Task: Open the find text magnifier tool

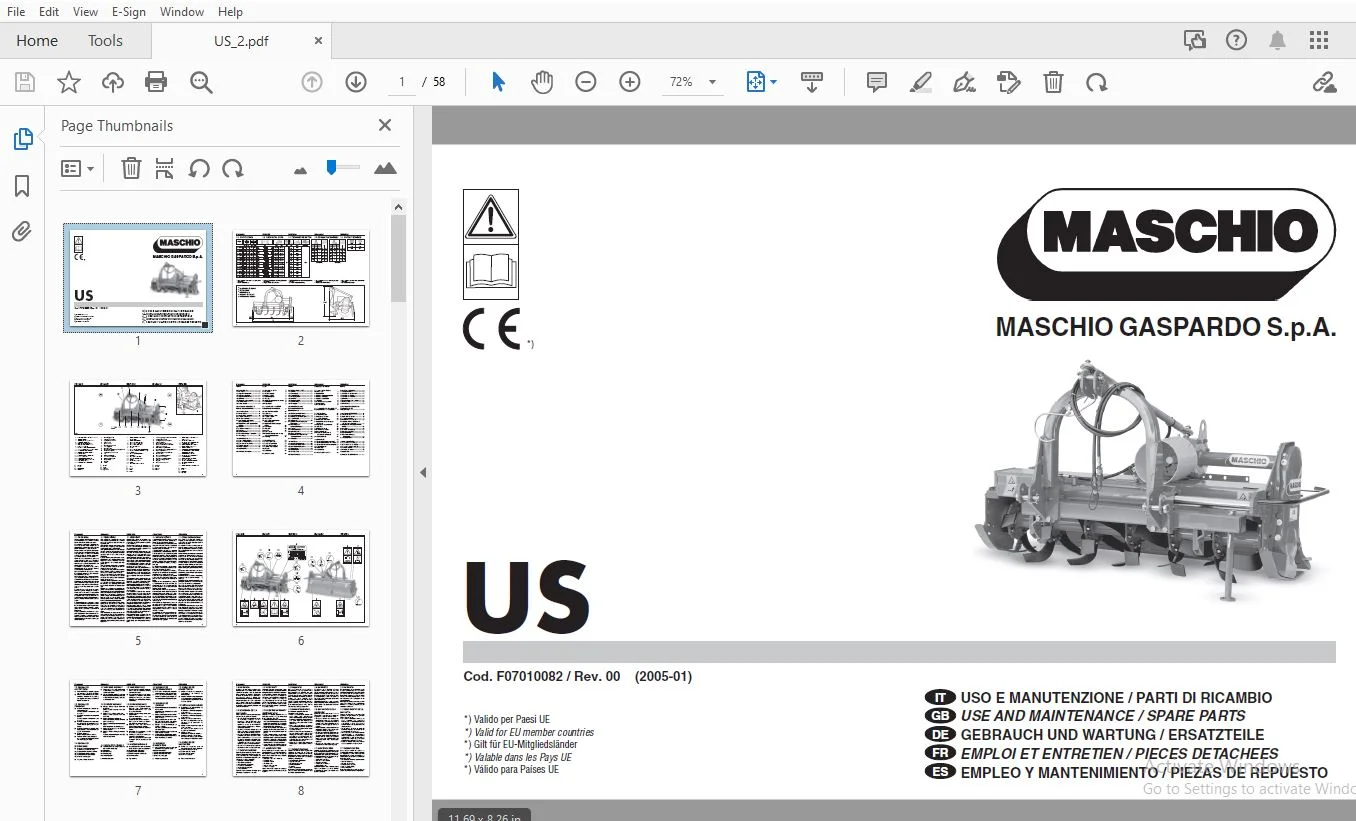Action: pos(201,82)
